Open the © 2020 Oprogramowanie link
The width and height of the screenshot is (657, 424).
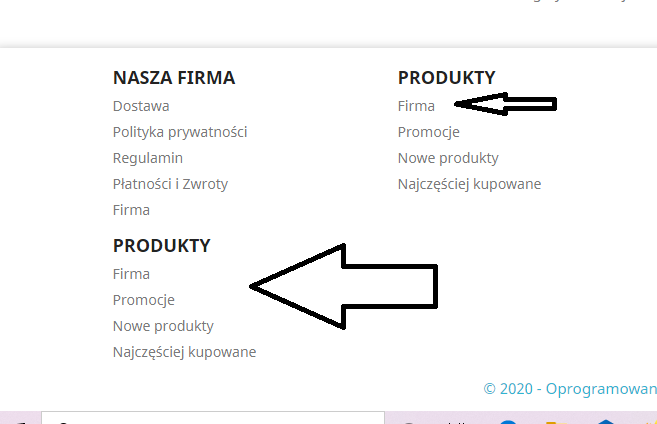570,388
